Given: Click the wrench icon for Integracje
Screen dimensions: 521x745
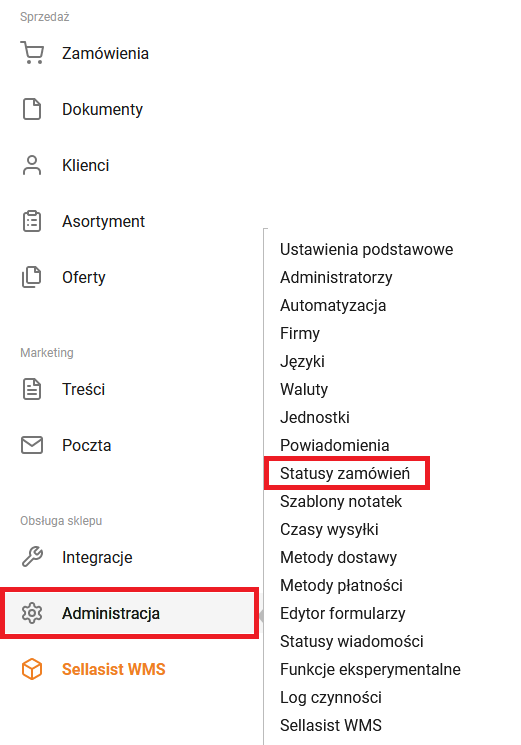Looking at the screenshot, I should [x=32, y=557].
